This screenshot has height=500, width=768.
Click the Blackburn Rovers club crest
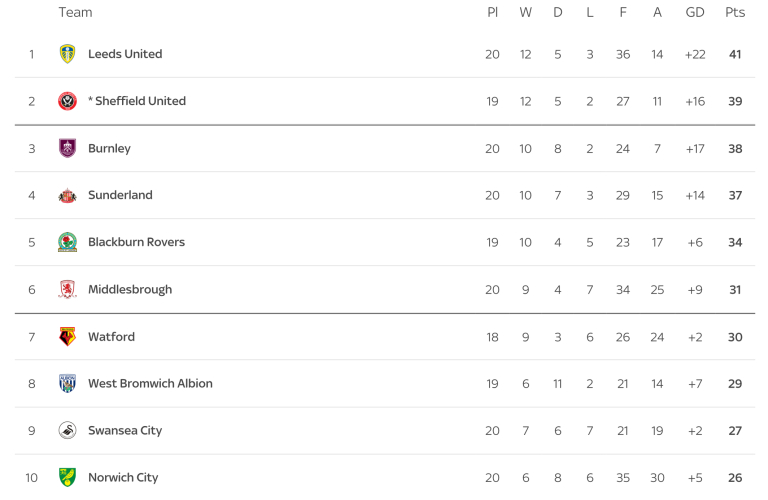pos(67,242)
